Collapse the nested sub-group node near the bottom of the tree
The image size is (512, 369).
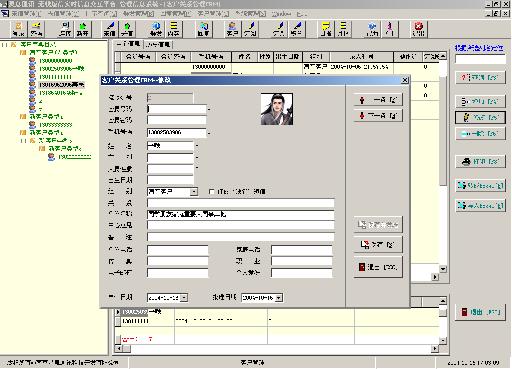[23, 140]
